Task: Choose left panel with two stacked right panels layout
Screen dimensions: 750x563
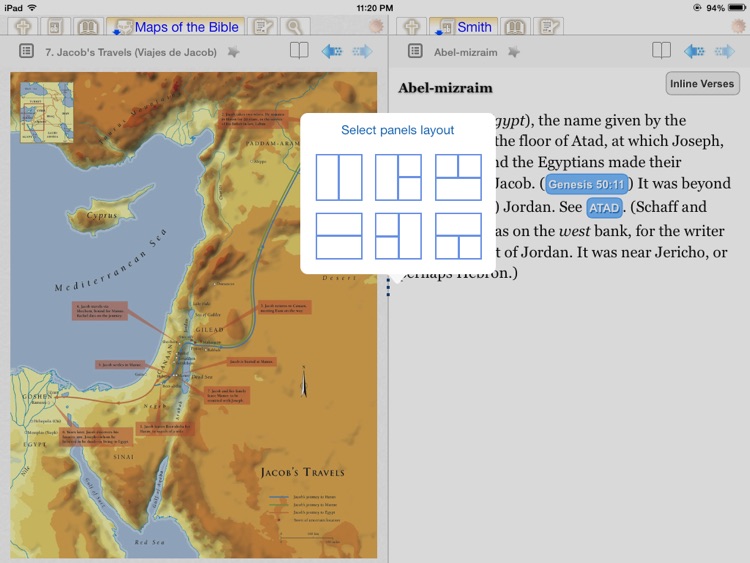Action: point(398,177)
